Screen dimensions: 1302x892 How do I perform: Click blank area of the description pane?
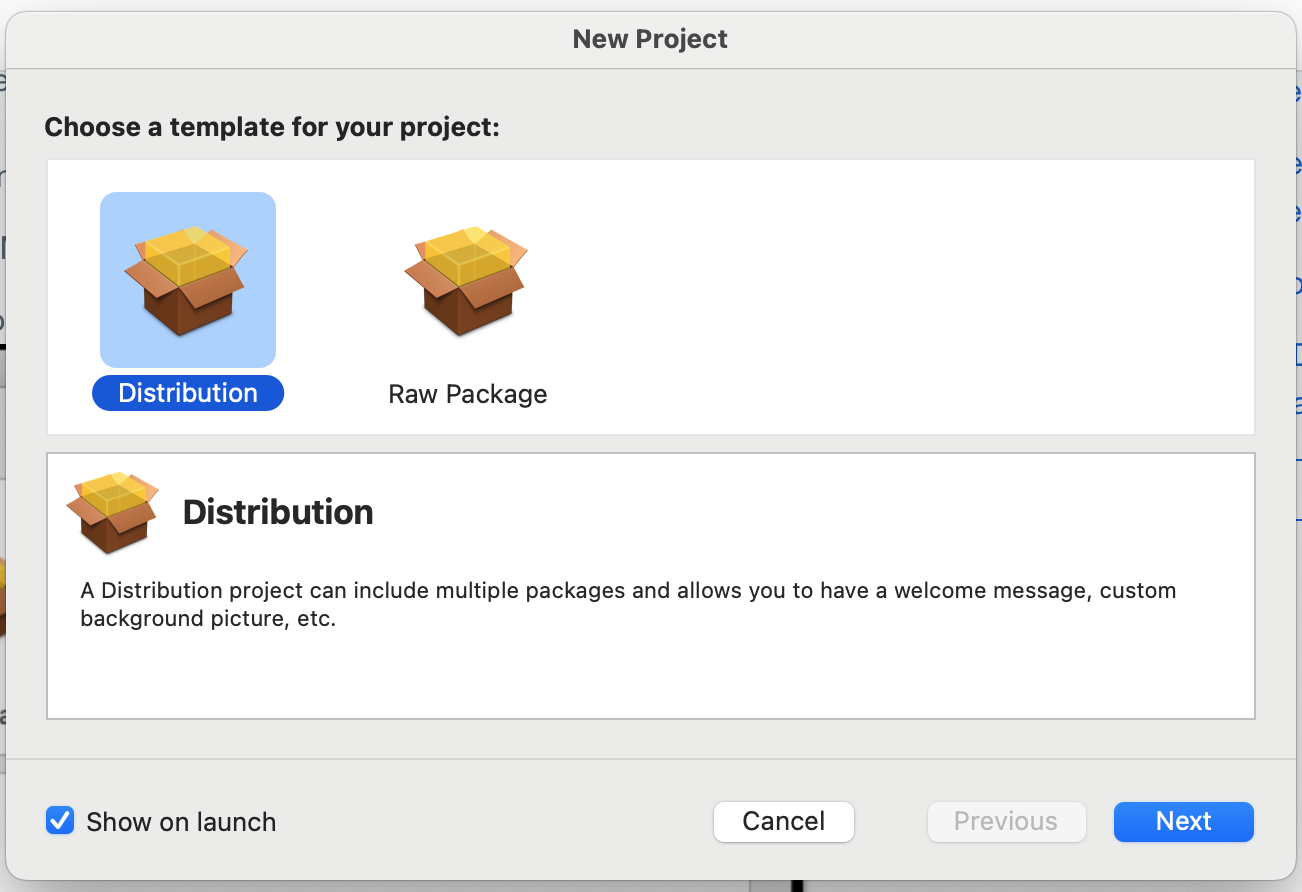click(650, 675)
